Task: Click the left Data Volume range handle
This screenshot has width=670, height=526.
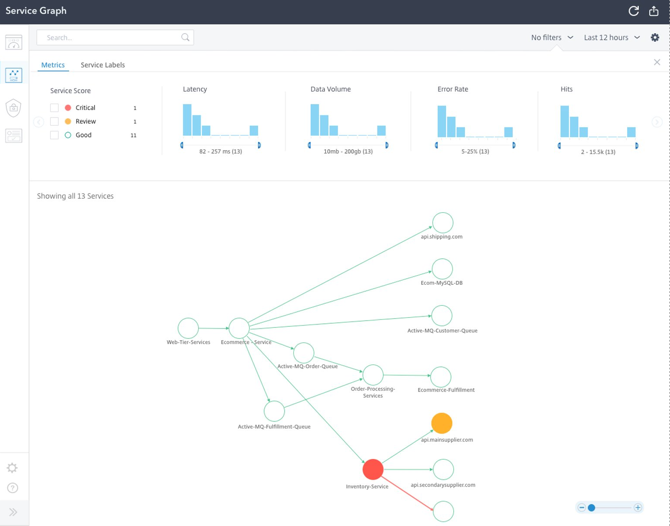Action: (309, 145)
